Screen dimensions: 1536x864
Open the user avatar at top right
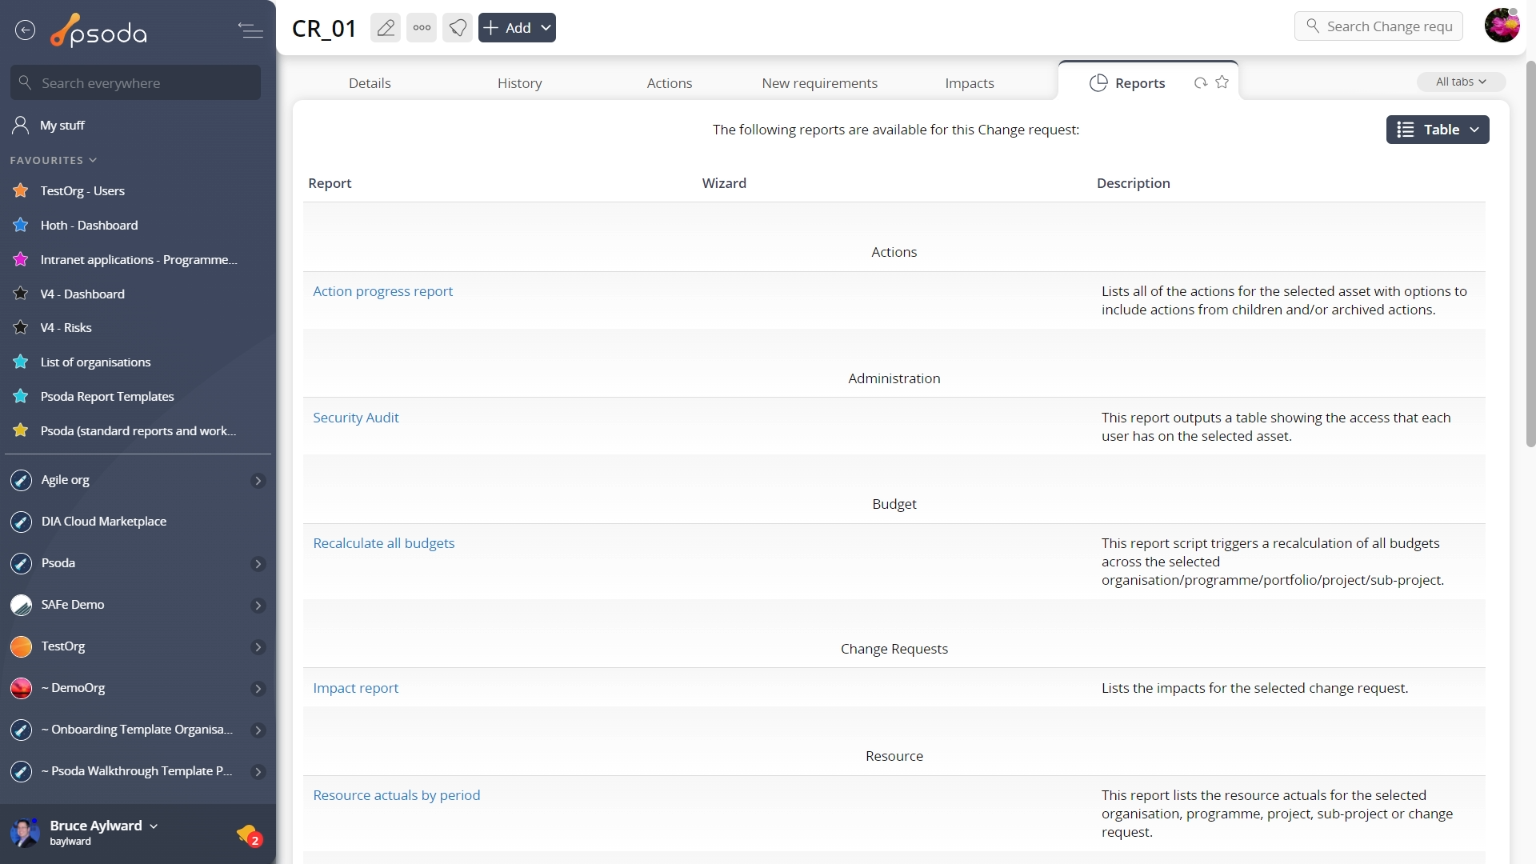[x=1501, y=26]
